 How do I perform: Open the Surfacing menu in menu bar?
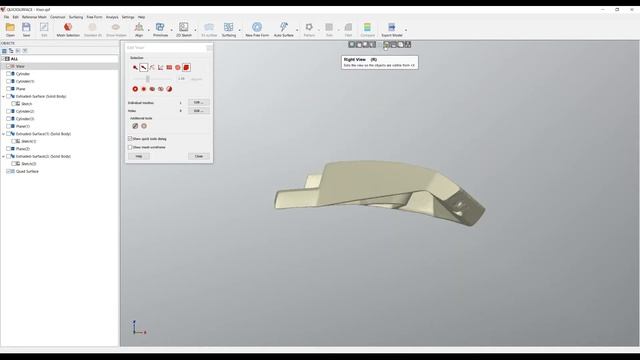click(76, 17)
